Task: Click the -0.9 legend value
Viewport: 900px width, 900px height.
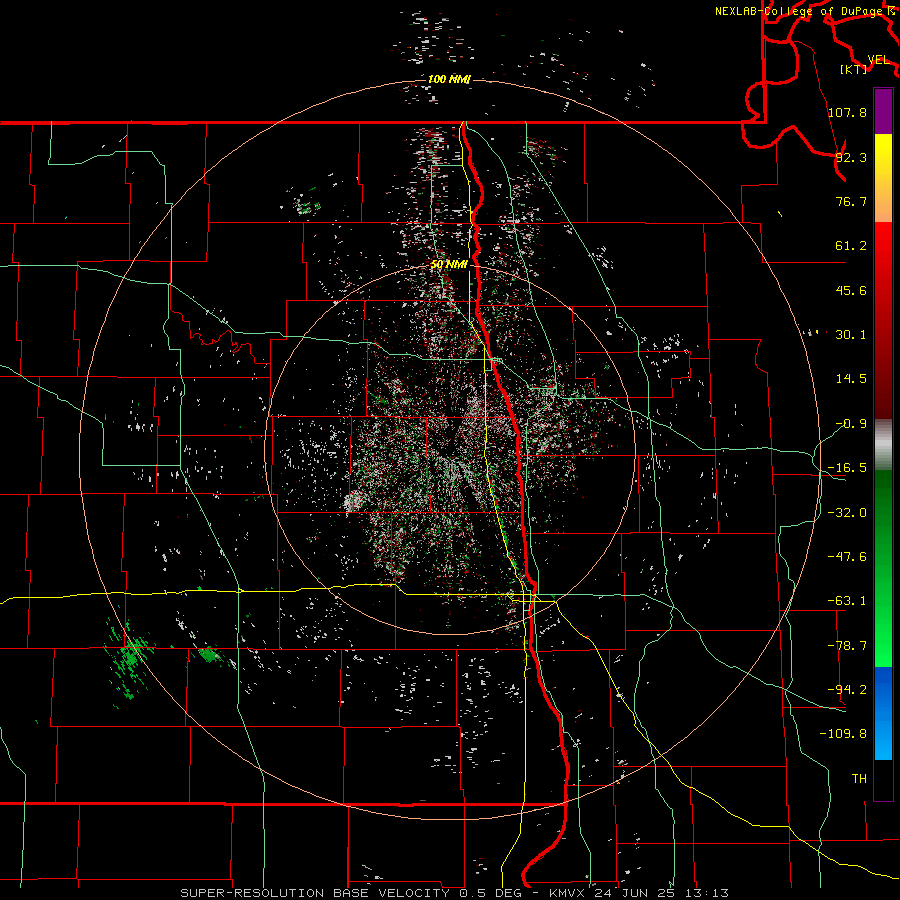Action: (851, 424)
